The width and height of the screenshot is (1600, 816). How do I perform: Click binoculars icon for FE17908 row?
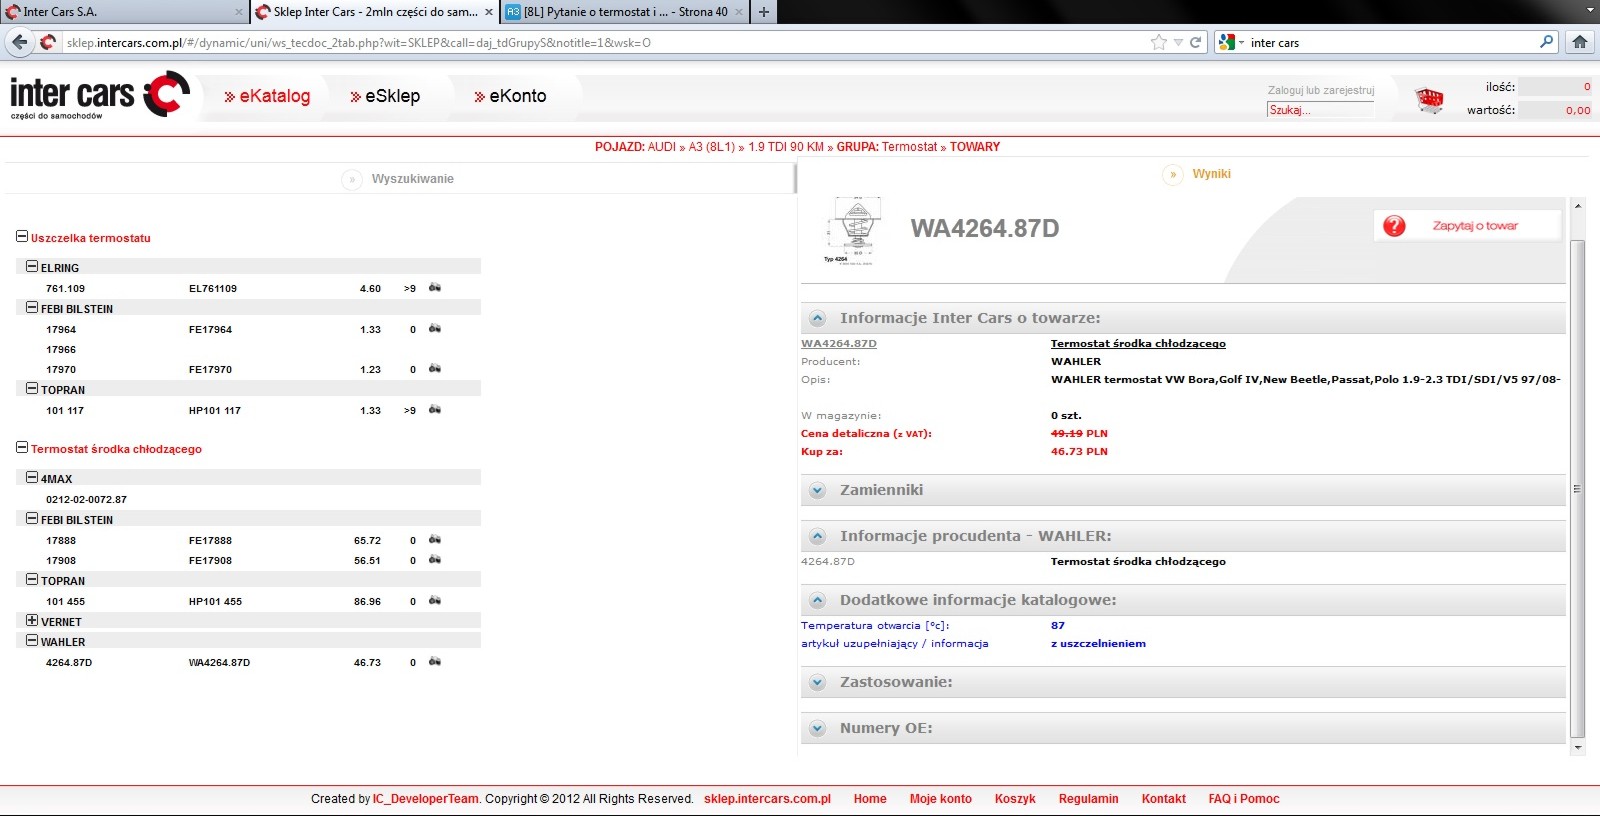point(435,560)
